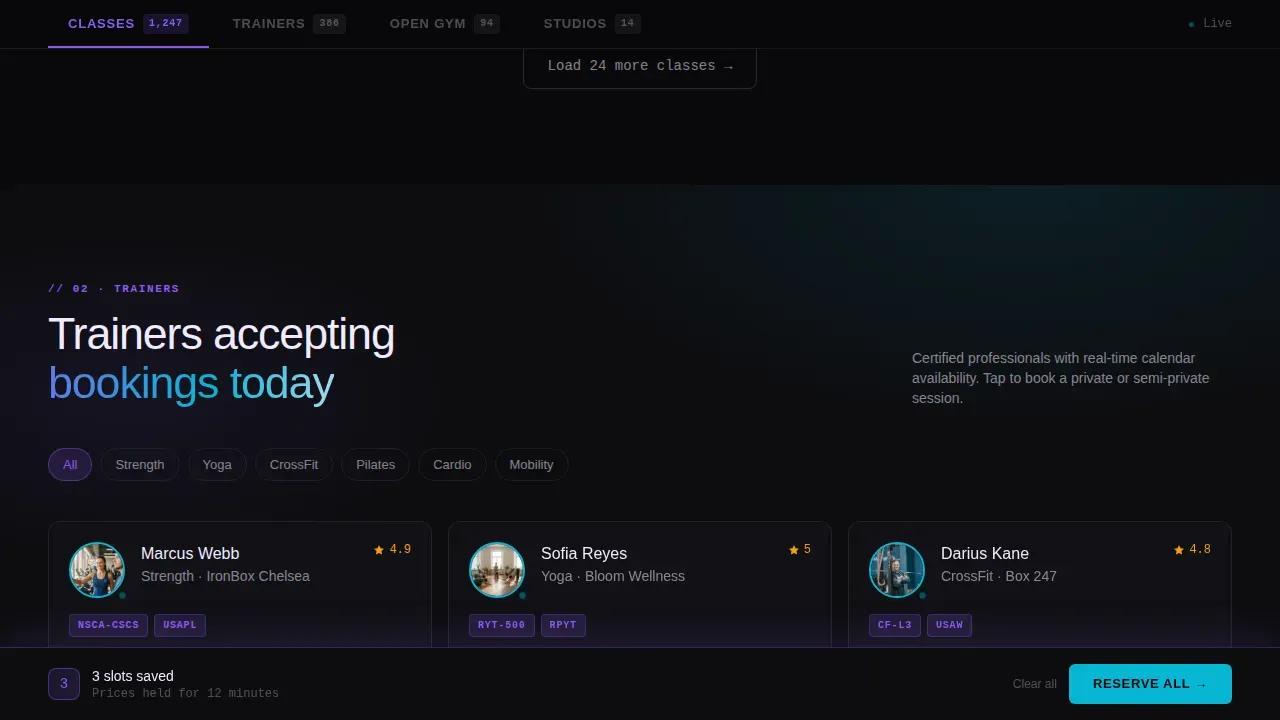The height and width of the screenshot is (720, 1280).
Task: Filter trainers by Yoga
Action: (x=217, y=464)
